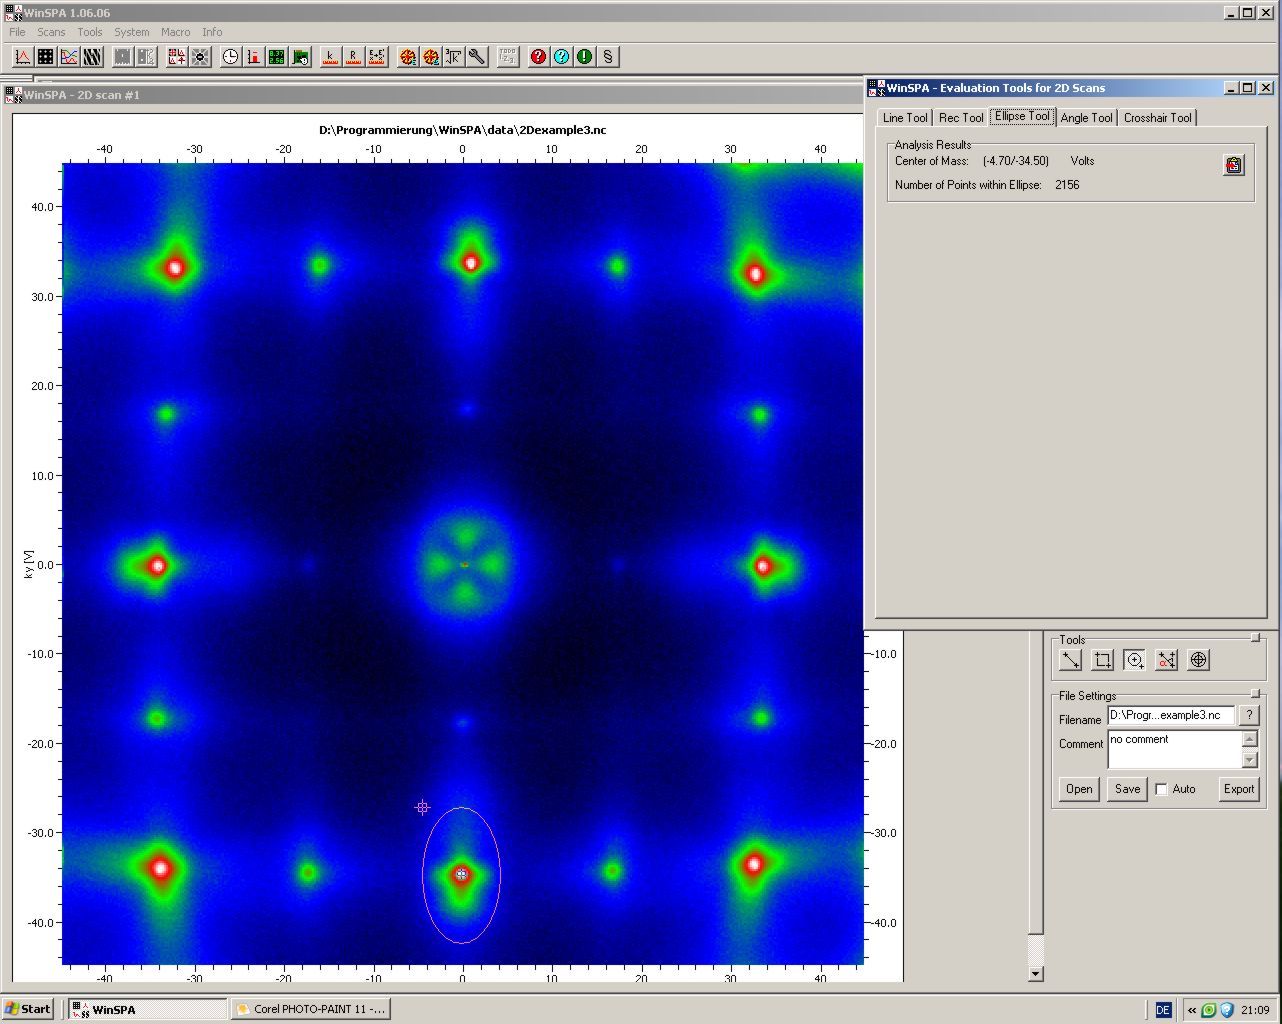1282x1024 pixels.
Task: Enable the Auto checkbox
Action: point(1161,789)
